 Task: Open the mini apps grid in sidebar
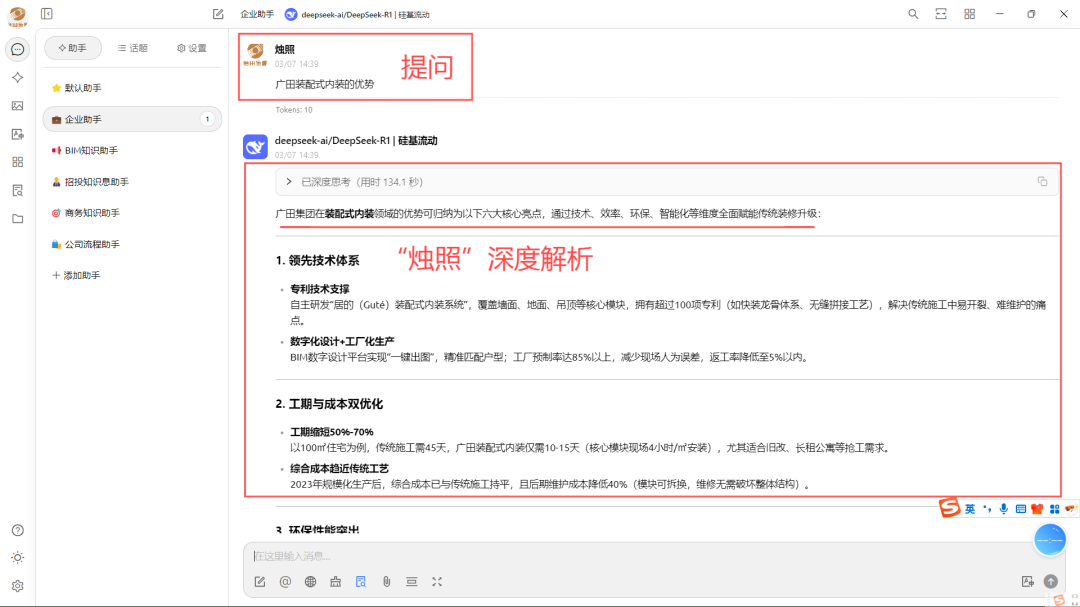click(18, 162)
